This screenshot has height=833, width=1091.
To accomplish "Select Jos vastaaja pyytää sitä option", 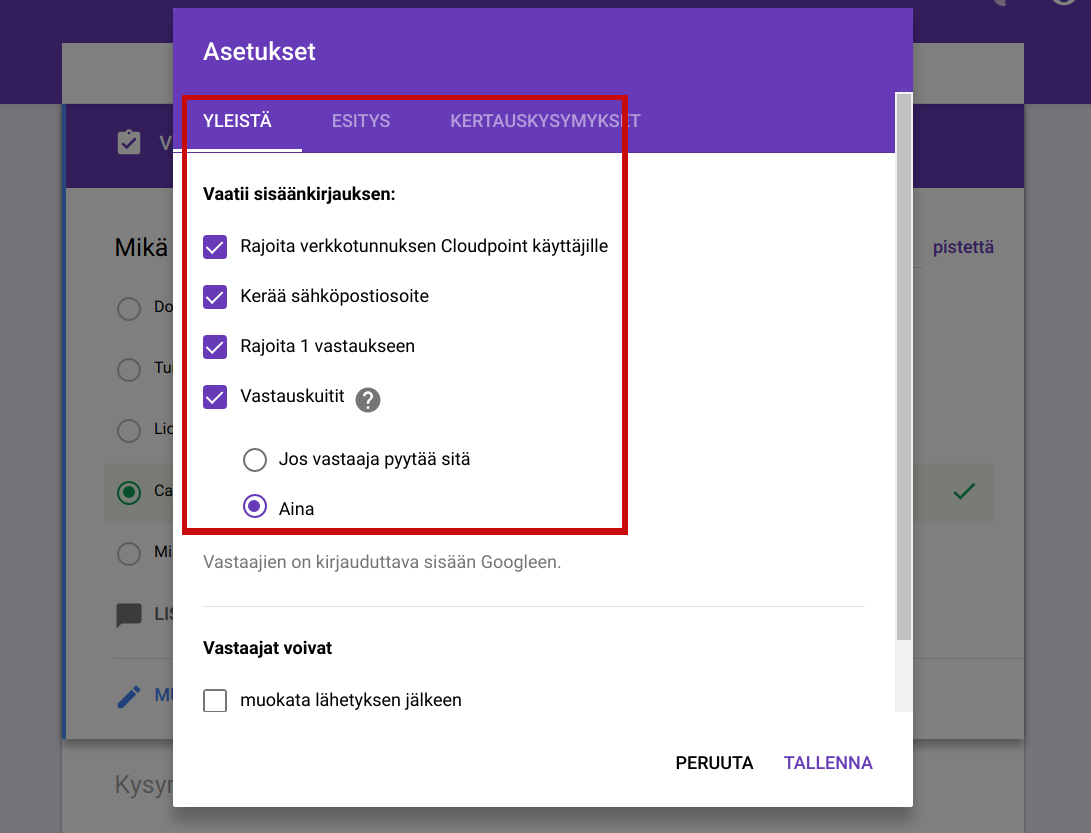I will [x=255, y=460].
